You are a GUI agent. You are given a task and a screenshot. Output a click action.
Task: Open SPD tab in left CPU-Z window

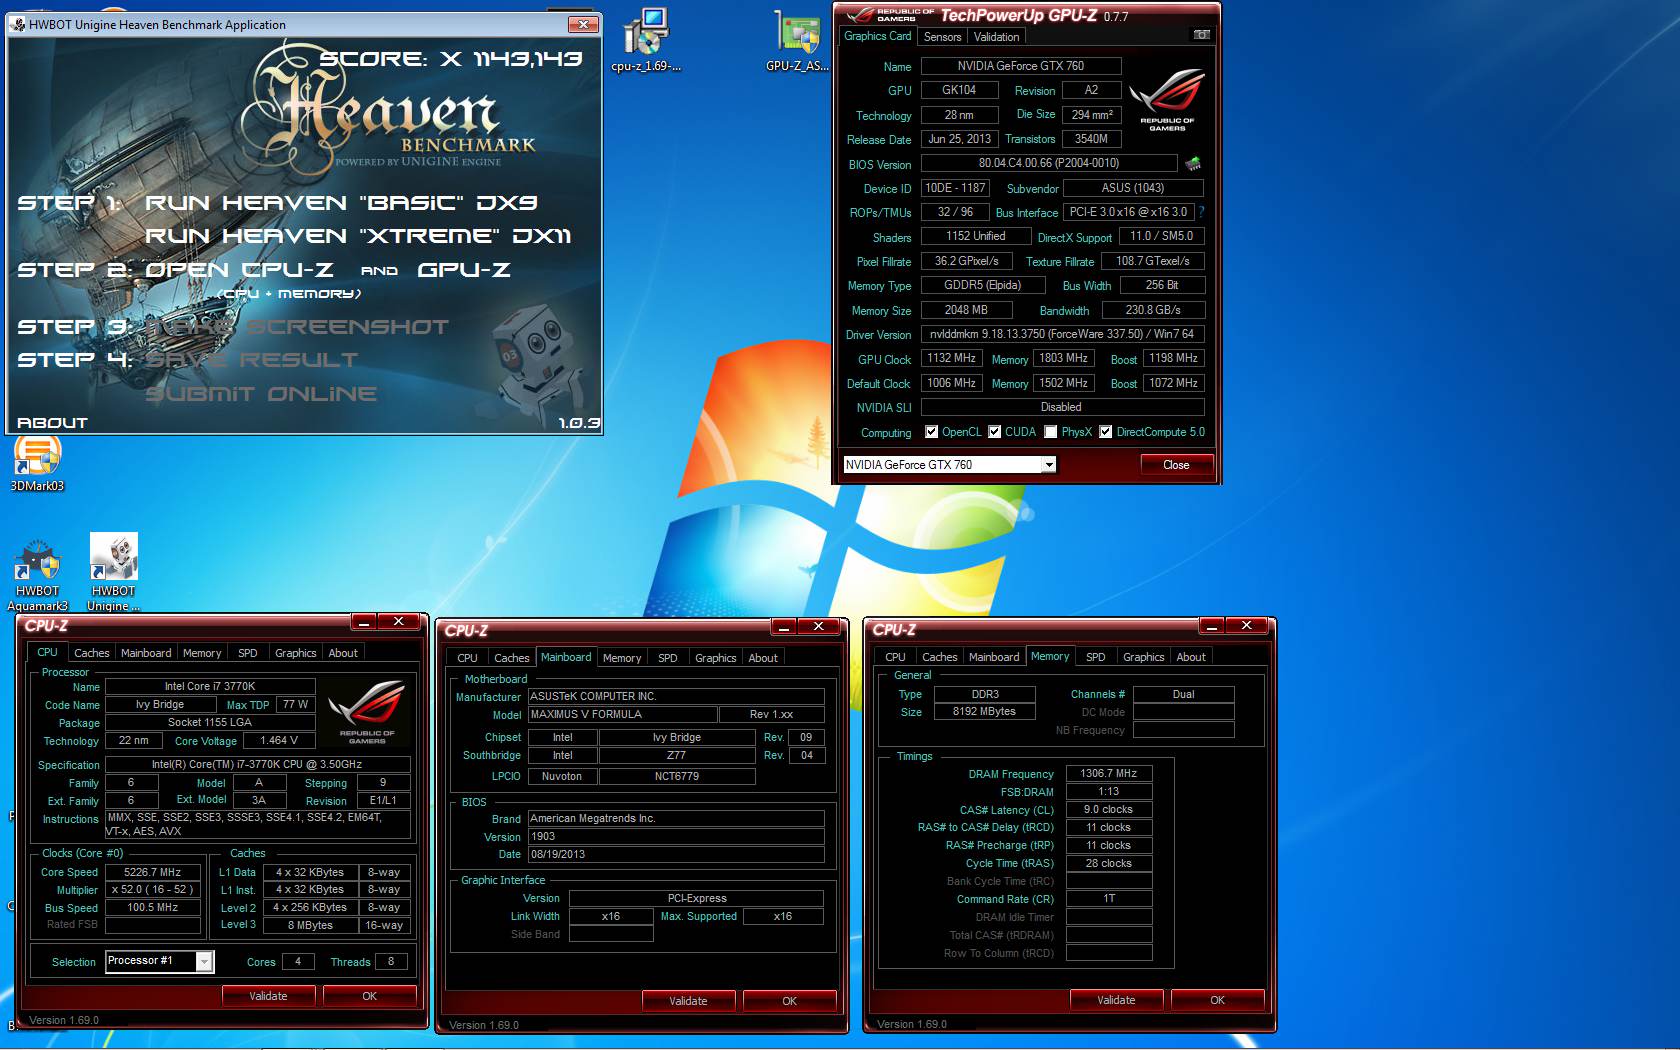(248, 653)
